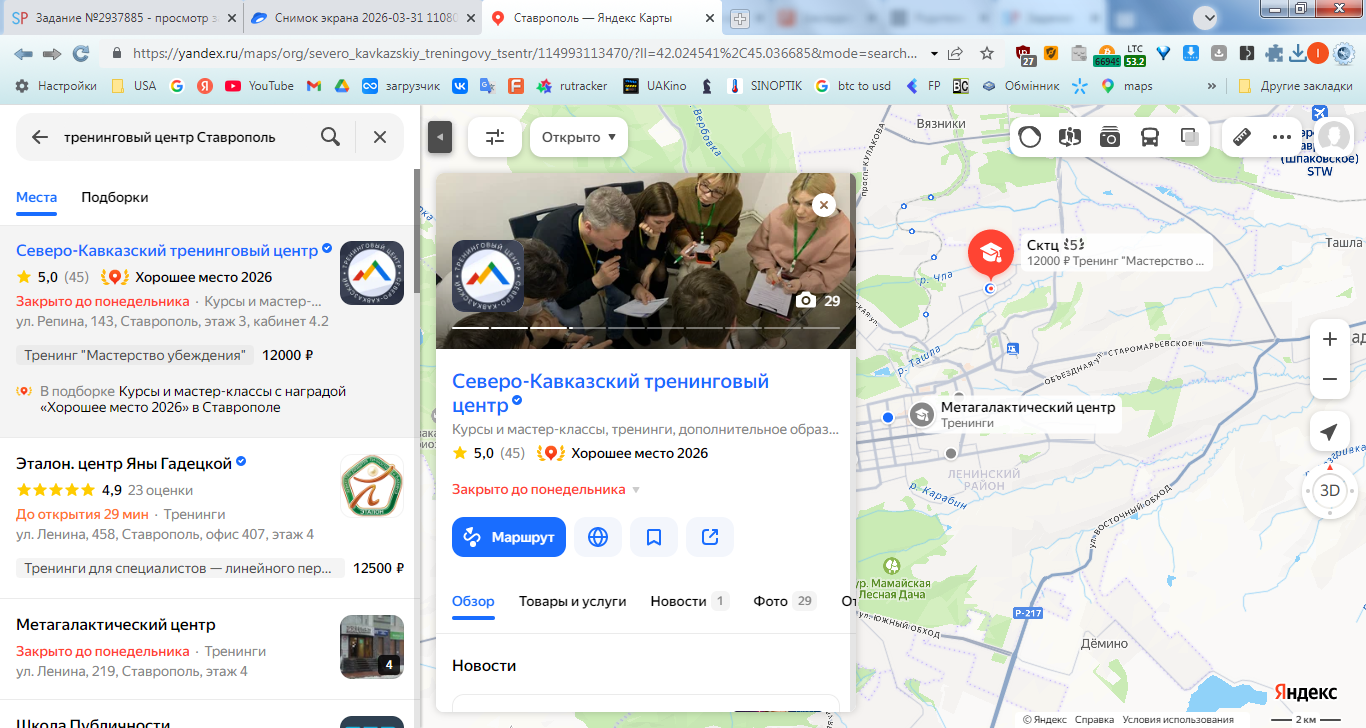Click "Тренинги для специалистов" service chip
Image resolution: width=1366 pixels, height=728 pixels.
pos(180,568)
